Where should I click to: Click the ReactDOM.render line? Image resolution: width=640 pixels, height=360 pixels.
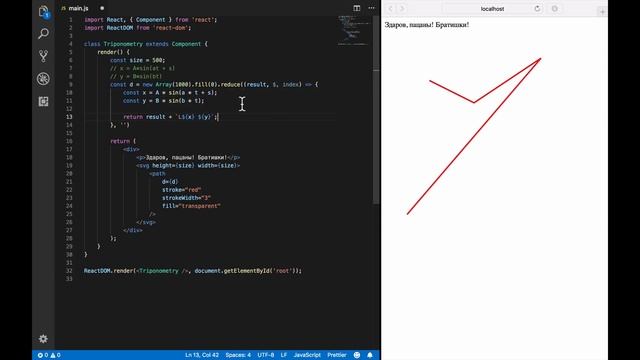193,271
